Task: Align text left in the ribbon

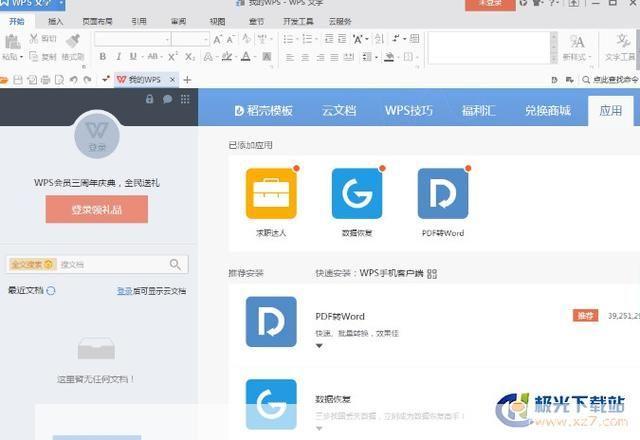Action: coord(290,57)
